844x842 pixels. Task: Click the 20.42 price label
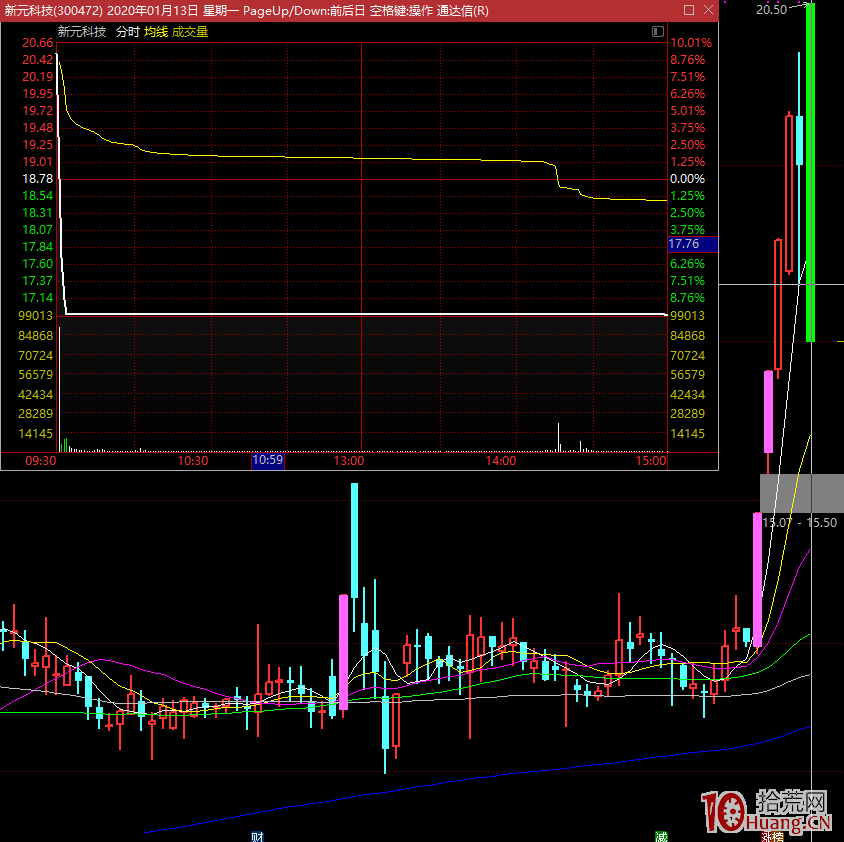click(x=38, y=60)
